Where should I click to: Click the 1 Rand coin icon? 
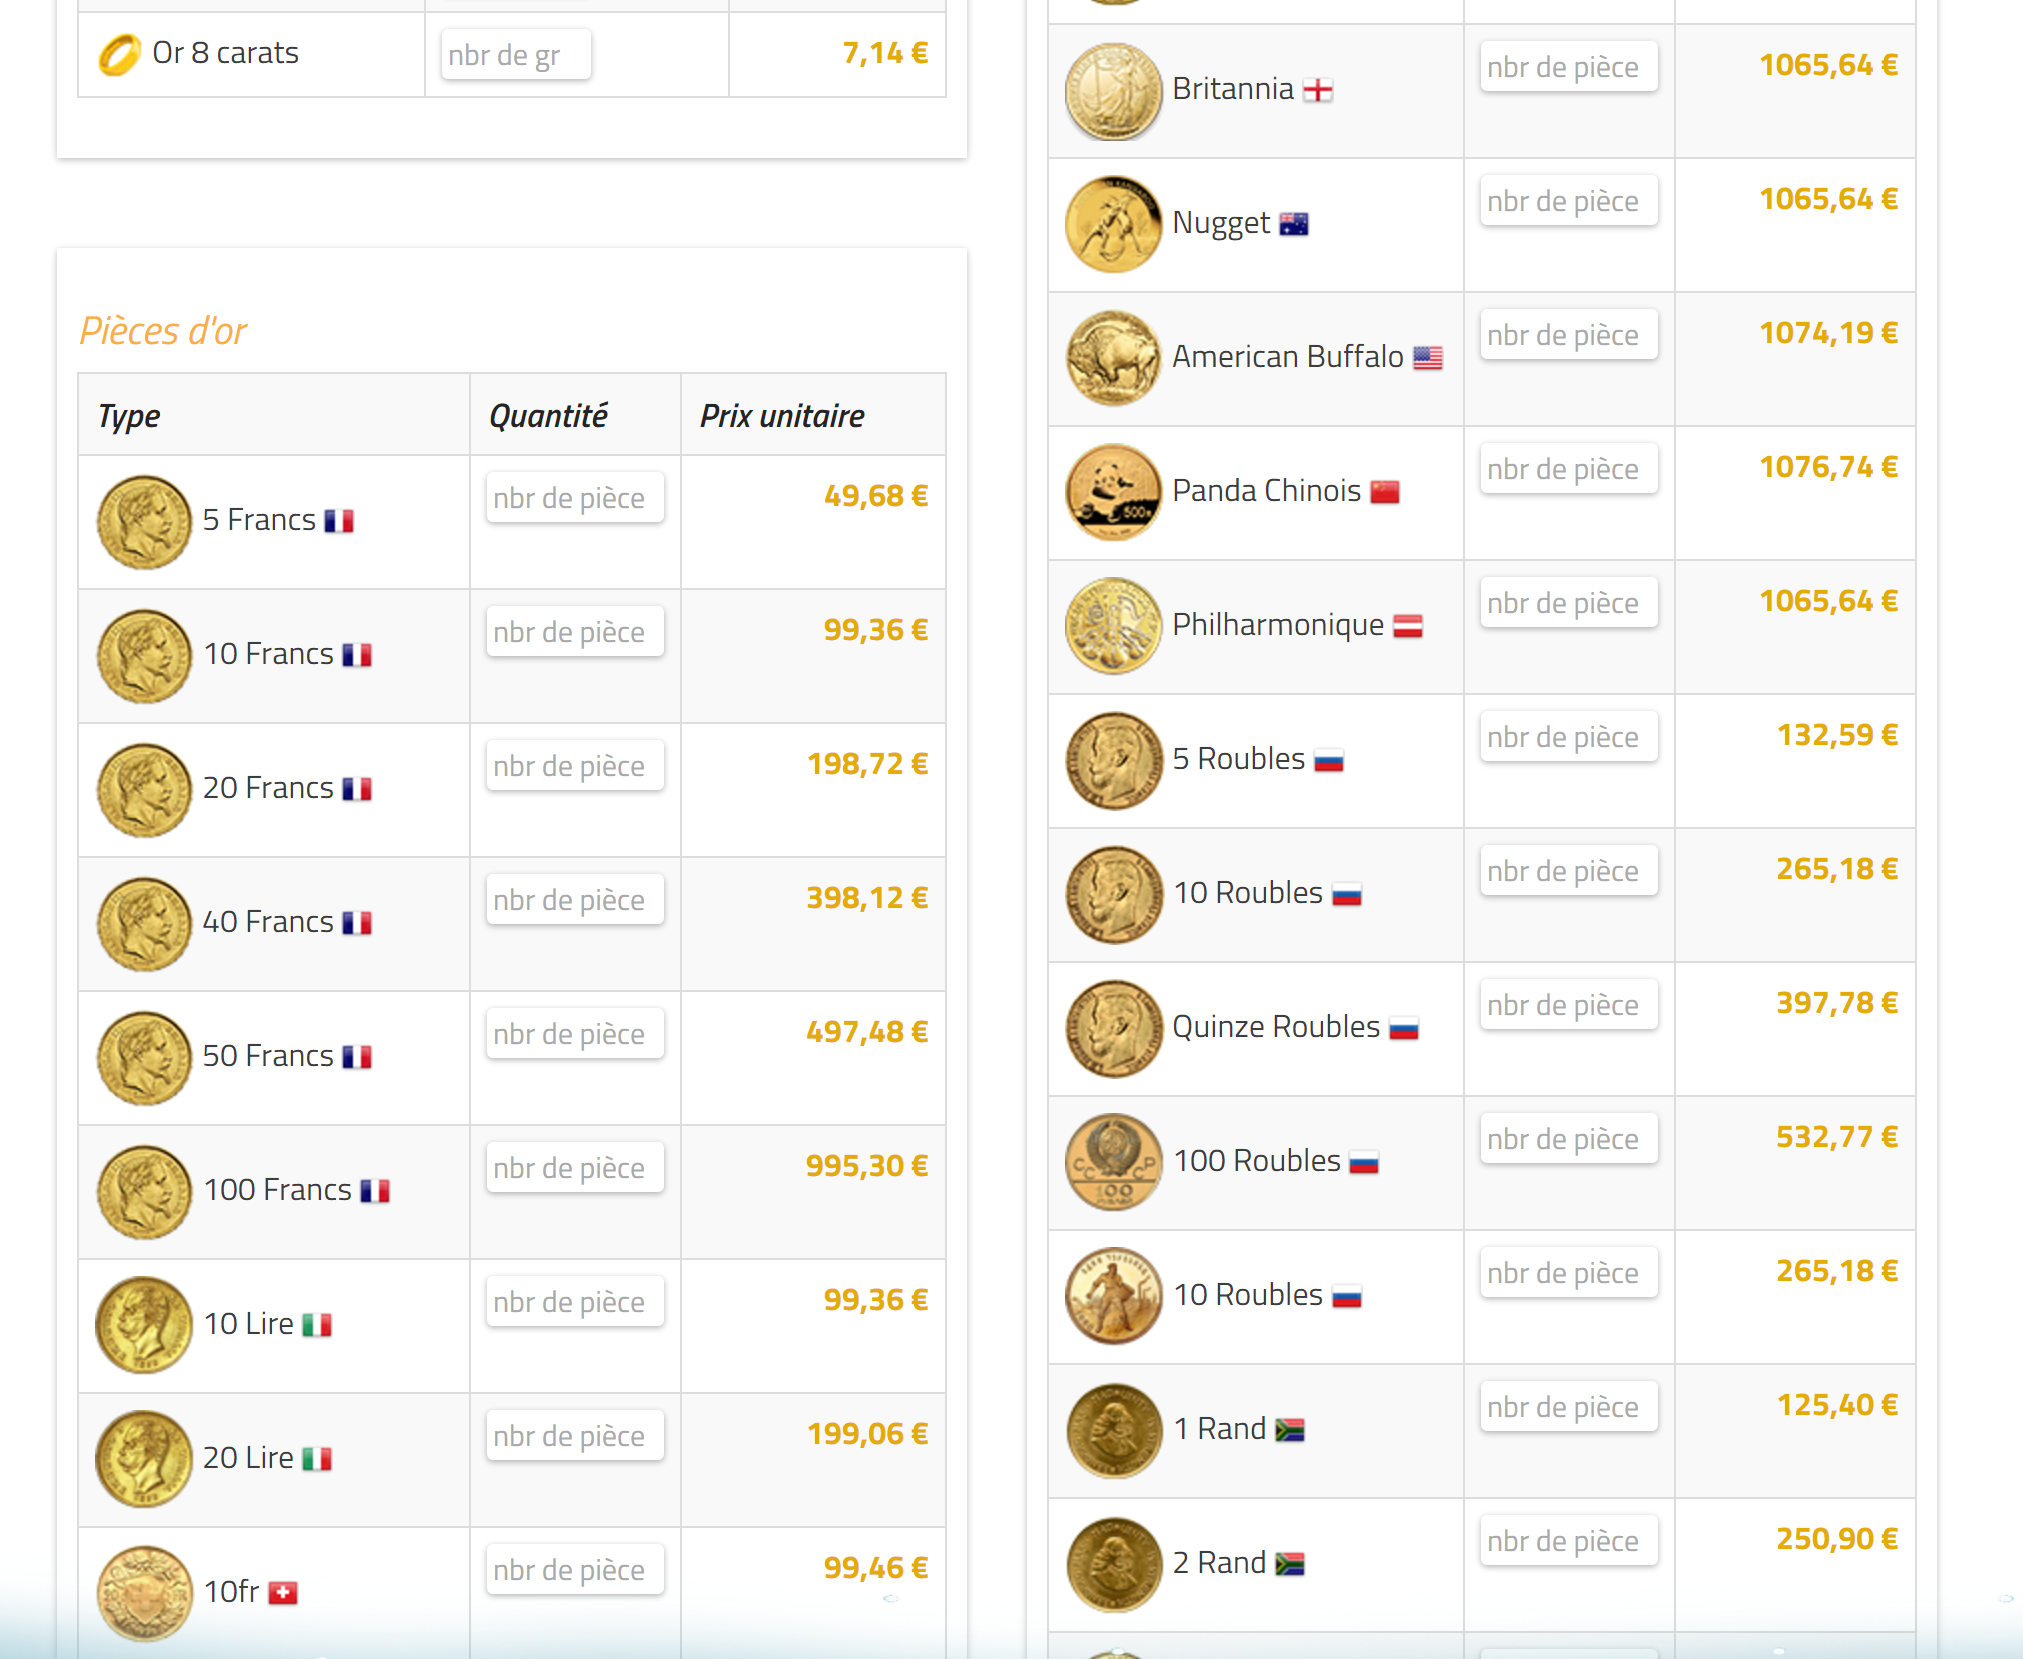point(1113,1431)
